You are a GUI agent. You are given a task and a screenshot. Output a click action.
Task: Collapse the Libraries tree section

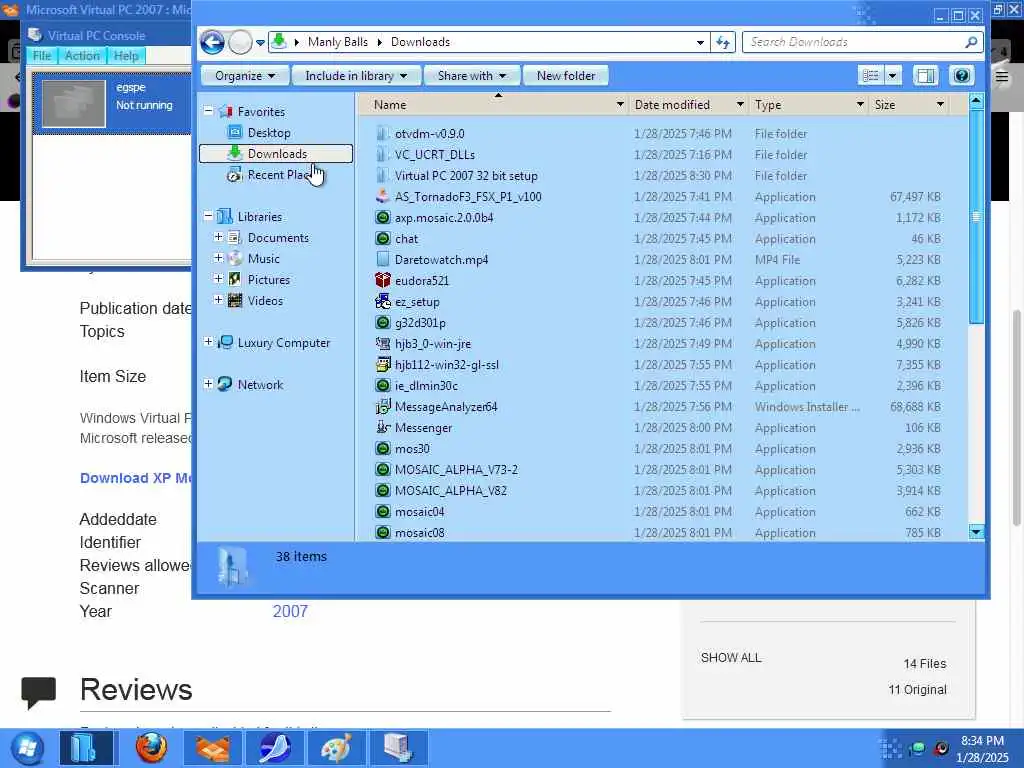point(208,216)
